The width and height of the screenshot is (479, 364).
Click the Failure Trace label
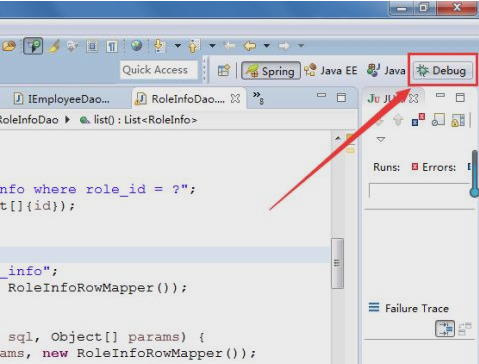coord(417,308)
